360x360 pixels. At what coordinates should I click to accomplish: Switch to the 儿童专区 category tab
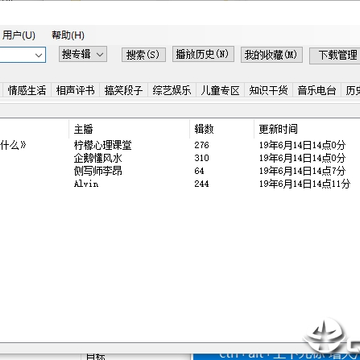pyautogui.click(x=220, y=90)
